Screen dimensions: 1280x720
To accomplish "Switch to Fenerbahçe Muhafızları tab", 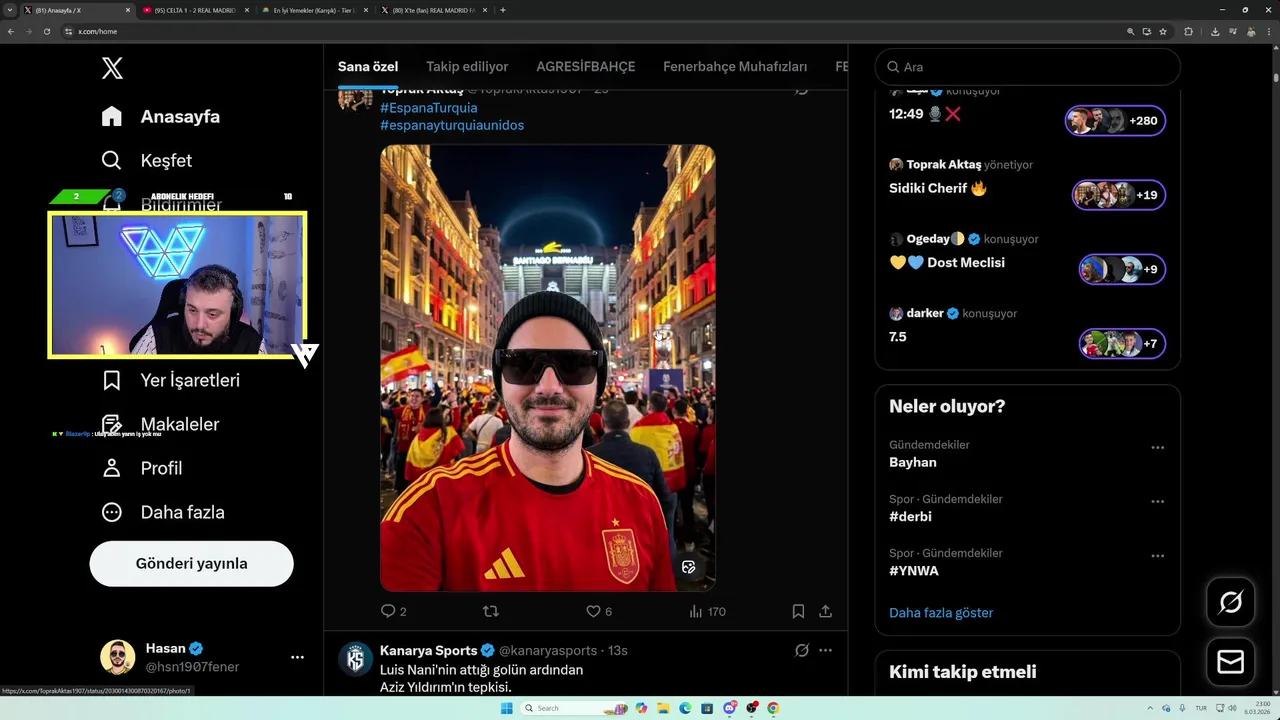I will click(x=735, y=67).
